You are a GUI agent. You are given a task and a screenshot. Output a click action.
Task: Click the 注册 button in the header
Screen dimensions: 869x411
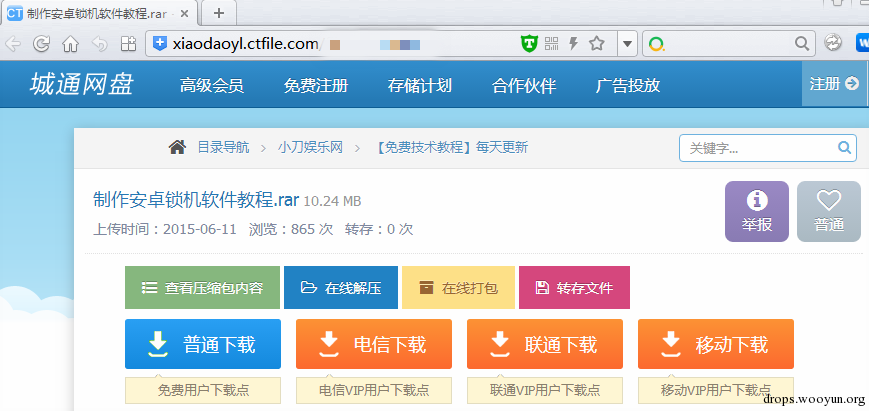pyautogui.click(x=834, y=84)
